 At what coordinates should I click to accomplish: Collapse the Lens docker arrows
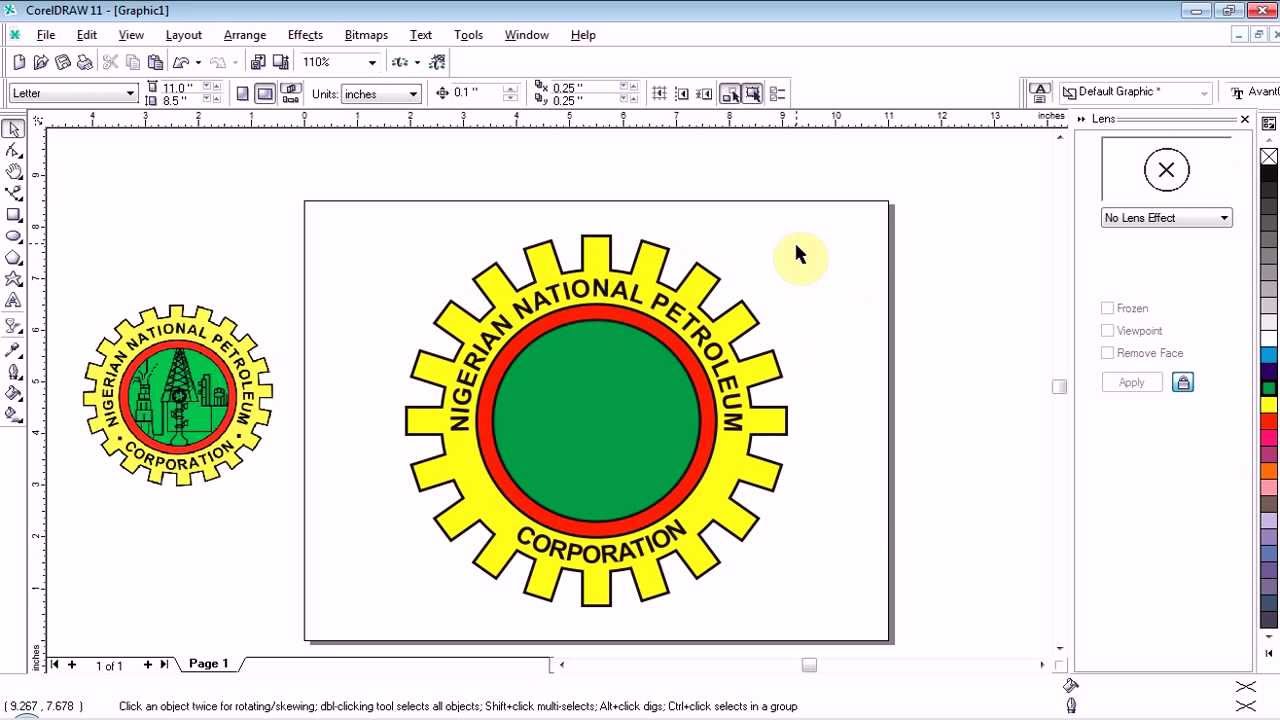coord(1081,119)
